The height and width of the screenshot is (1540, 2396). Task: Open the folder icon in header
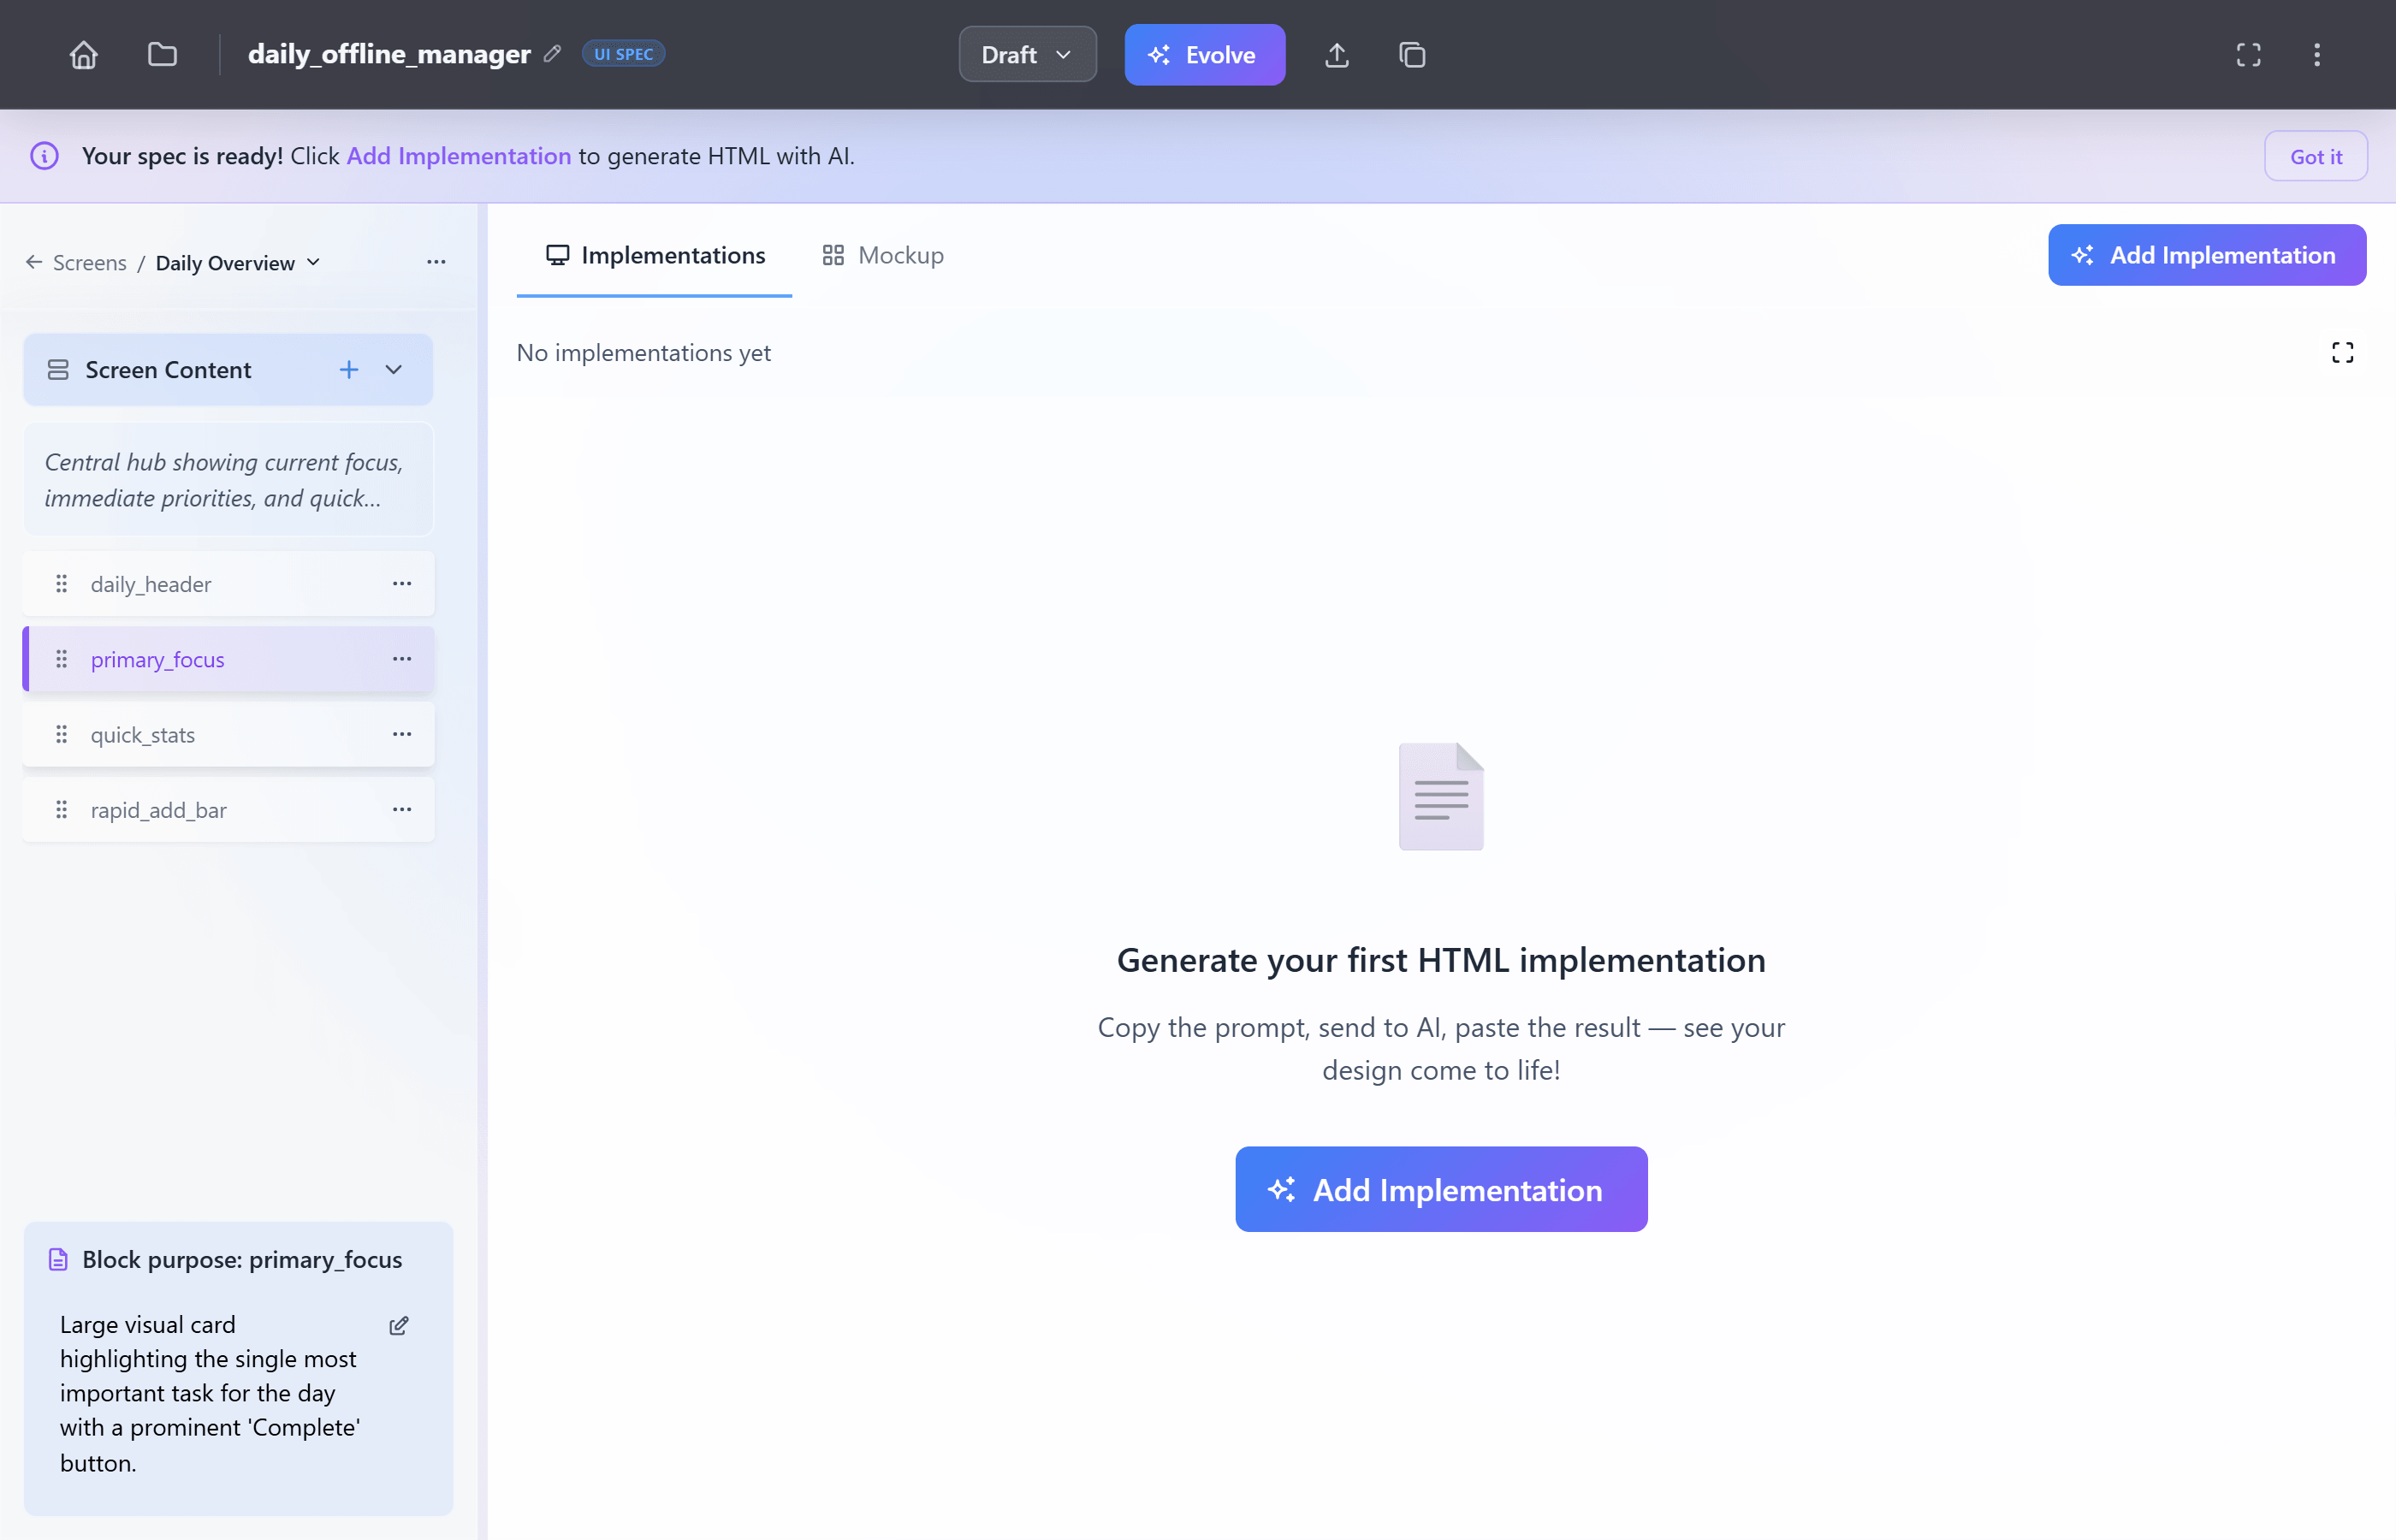[x=162, y=54]
